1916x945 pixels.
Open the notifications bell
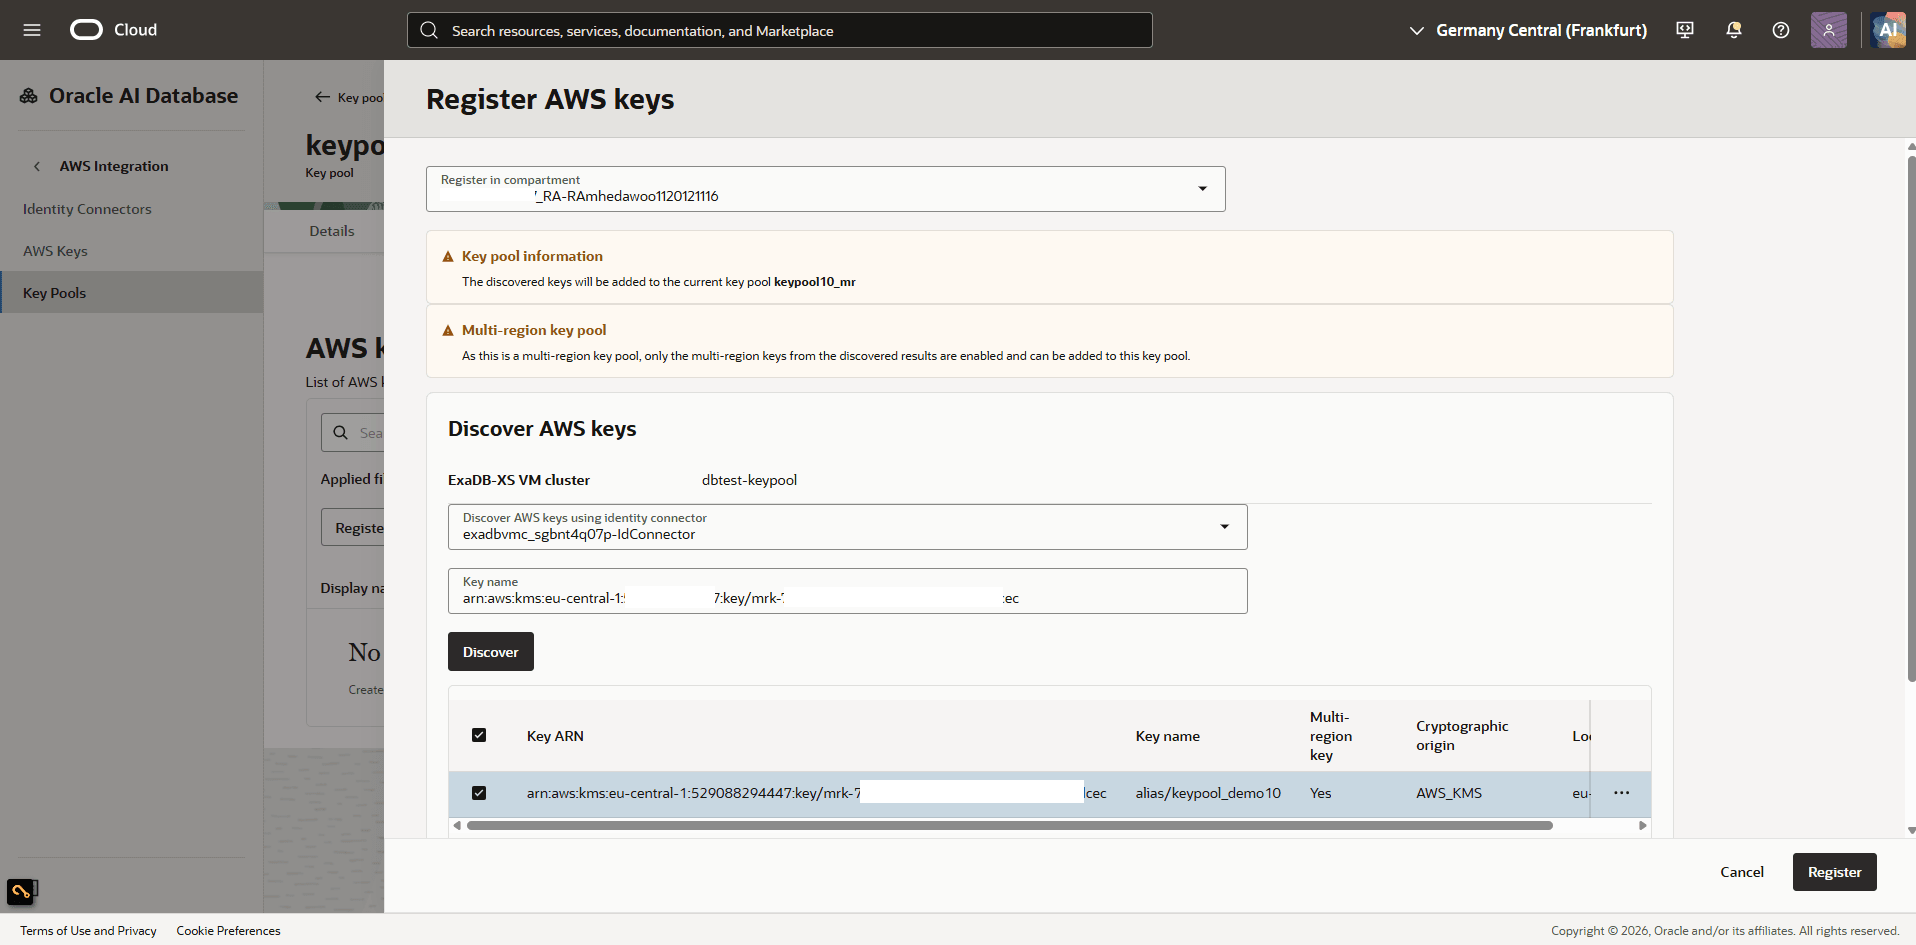[1734, 30]
